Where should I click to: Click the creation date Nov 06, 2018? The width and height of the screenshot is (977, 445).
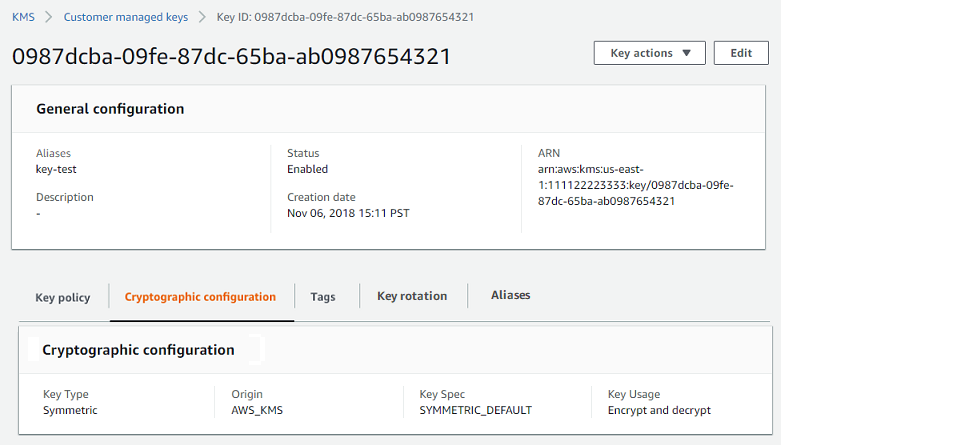[348, 213]
